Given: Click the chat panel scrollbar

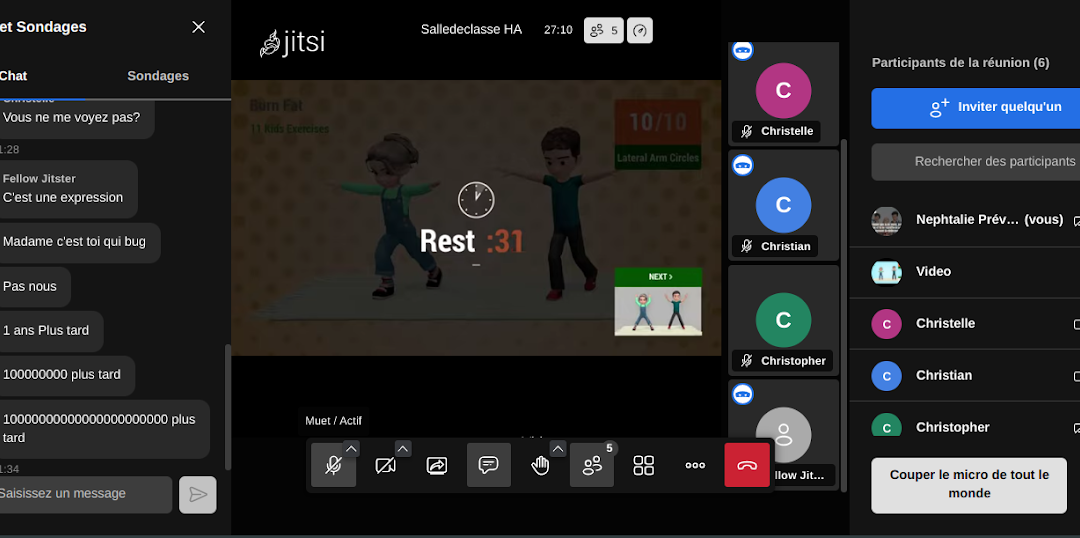Looking at the screenshot, I should click(229, 406).
